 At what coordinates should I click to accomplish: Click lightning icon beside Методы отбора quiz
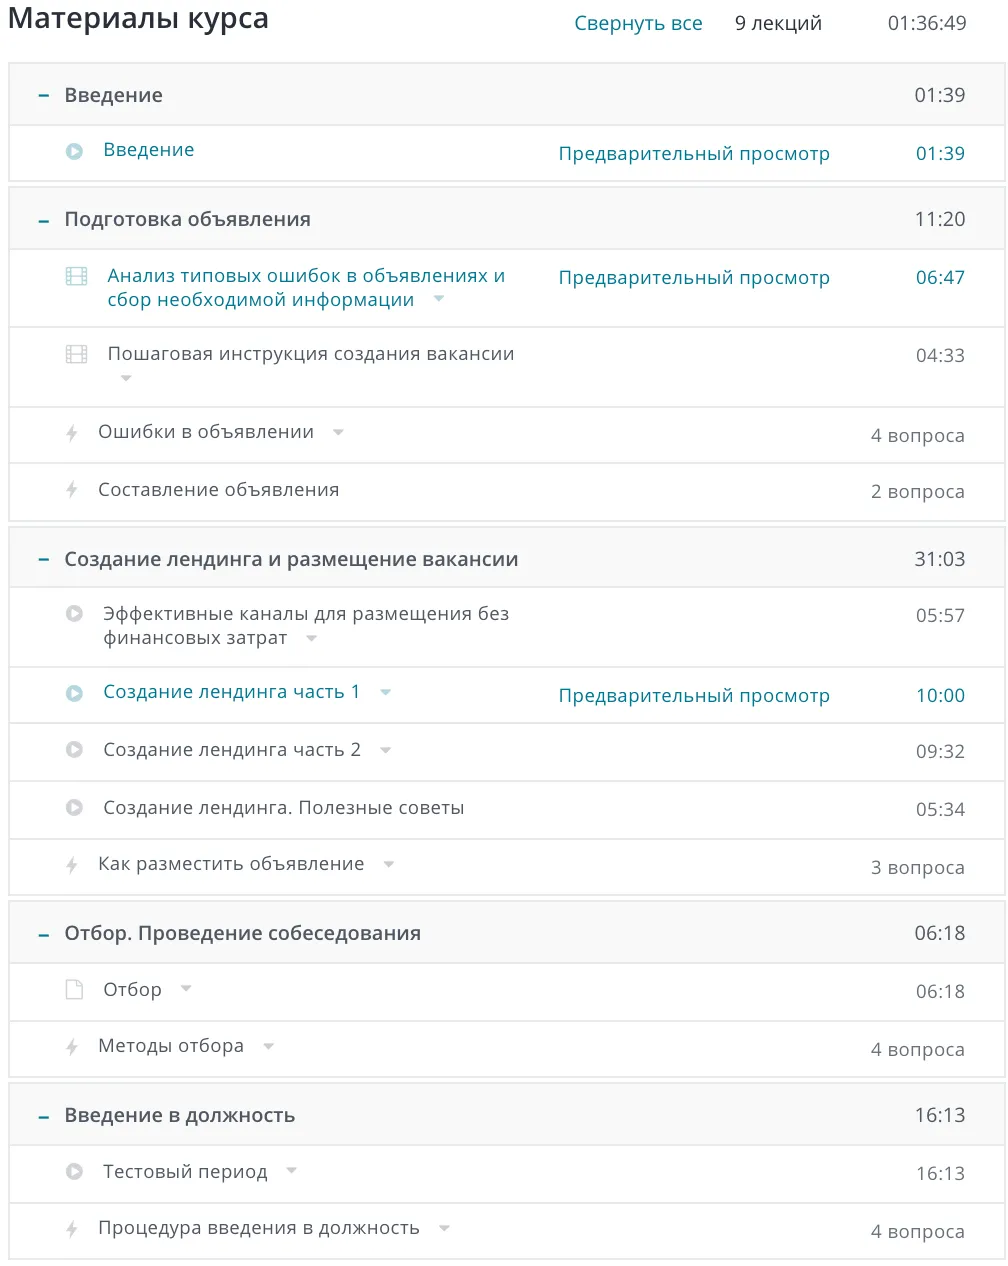(x=72, y=1047)
